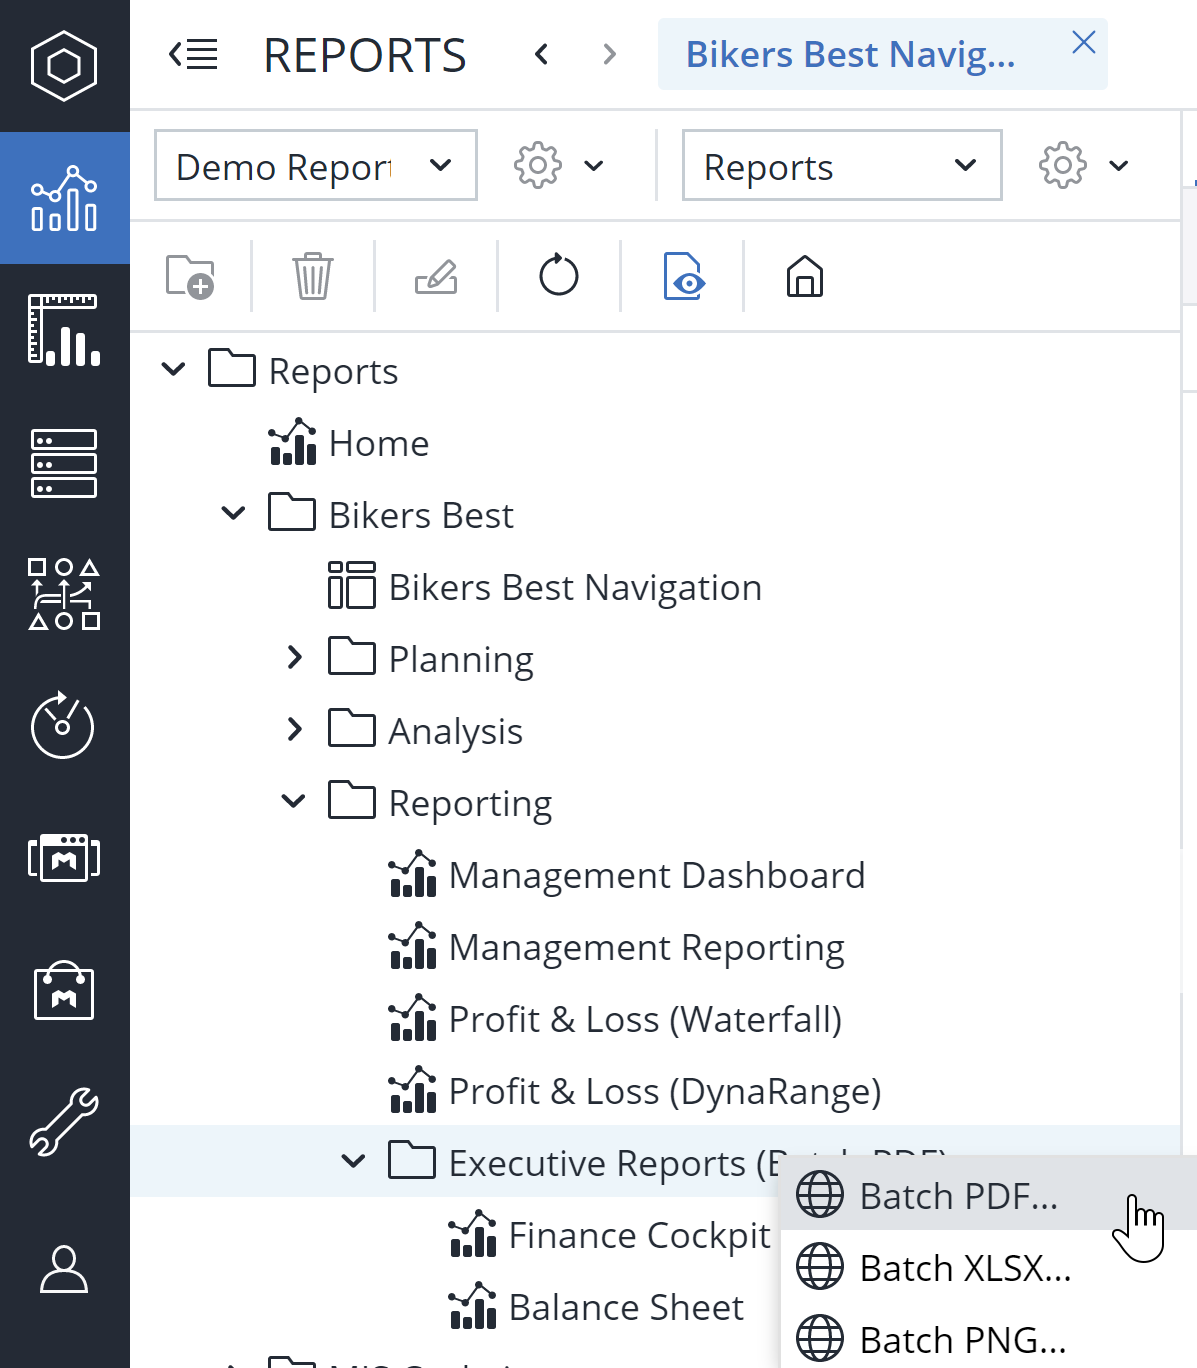This screenshot has width=1197, height=1368.
Task: Open administration via the wrench icon
Action: [64, 1122]
